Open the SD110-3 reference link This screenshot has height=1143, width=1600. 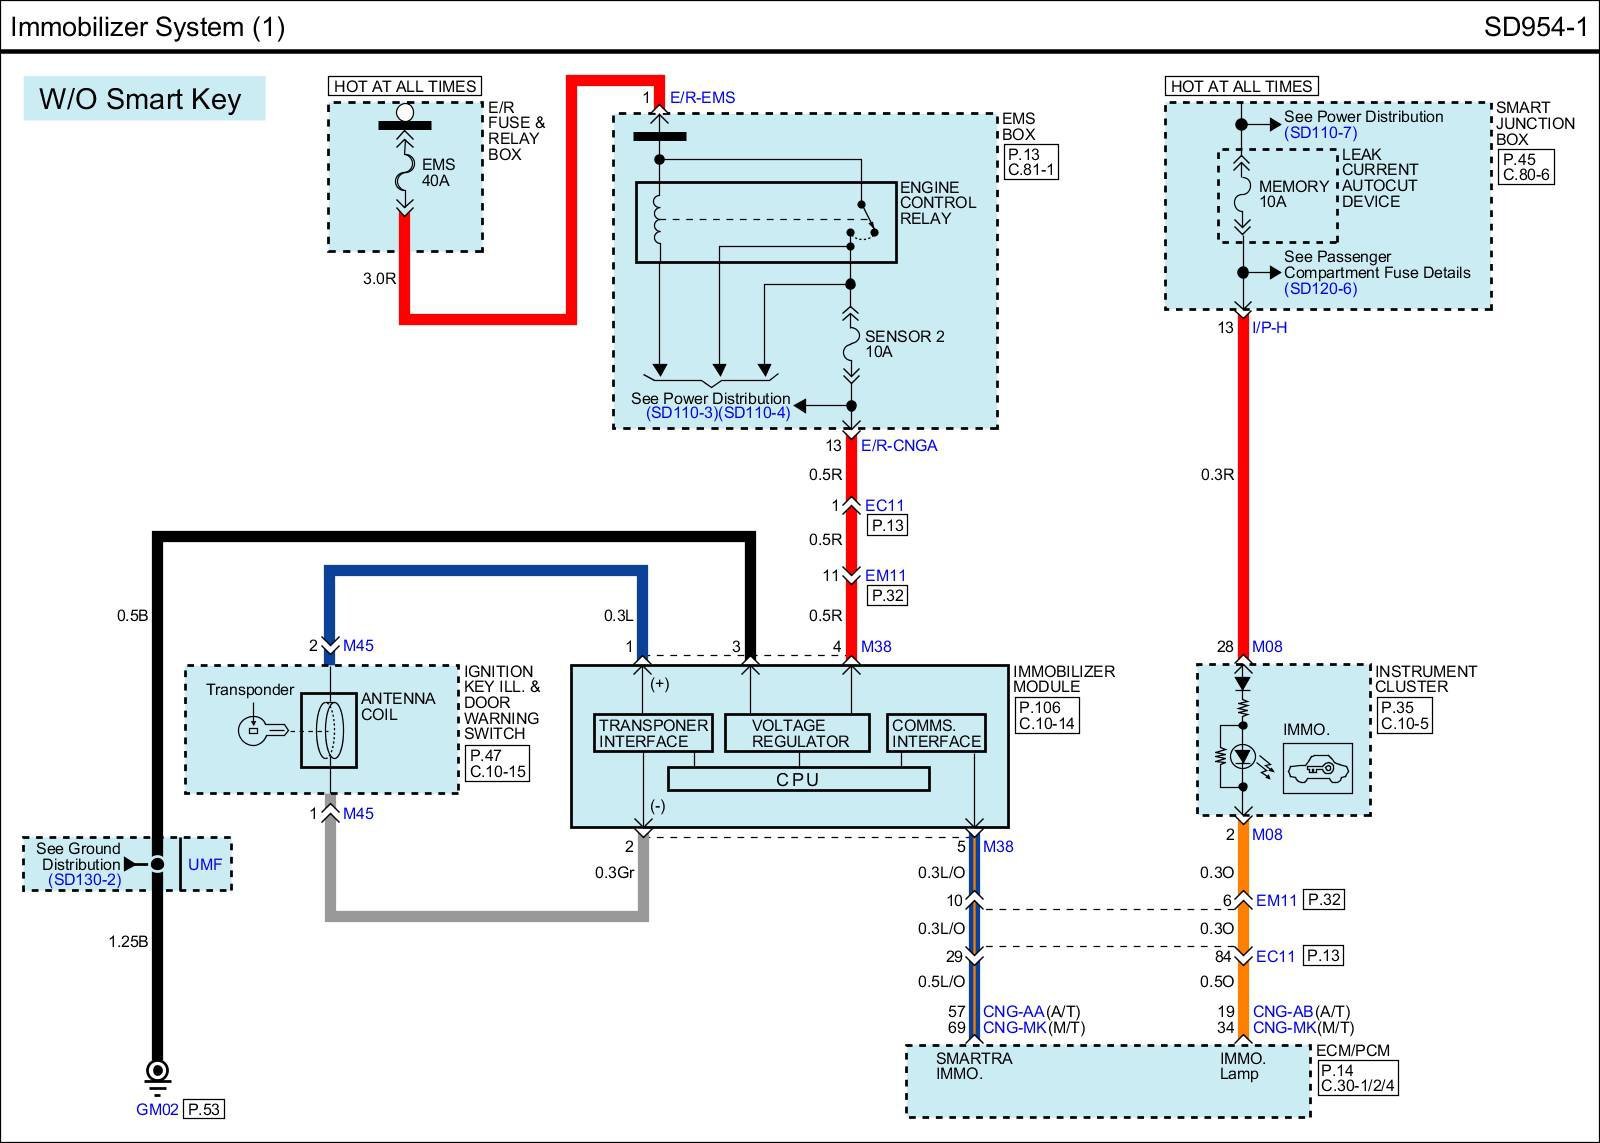click(x=681, y=413)
